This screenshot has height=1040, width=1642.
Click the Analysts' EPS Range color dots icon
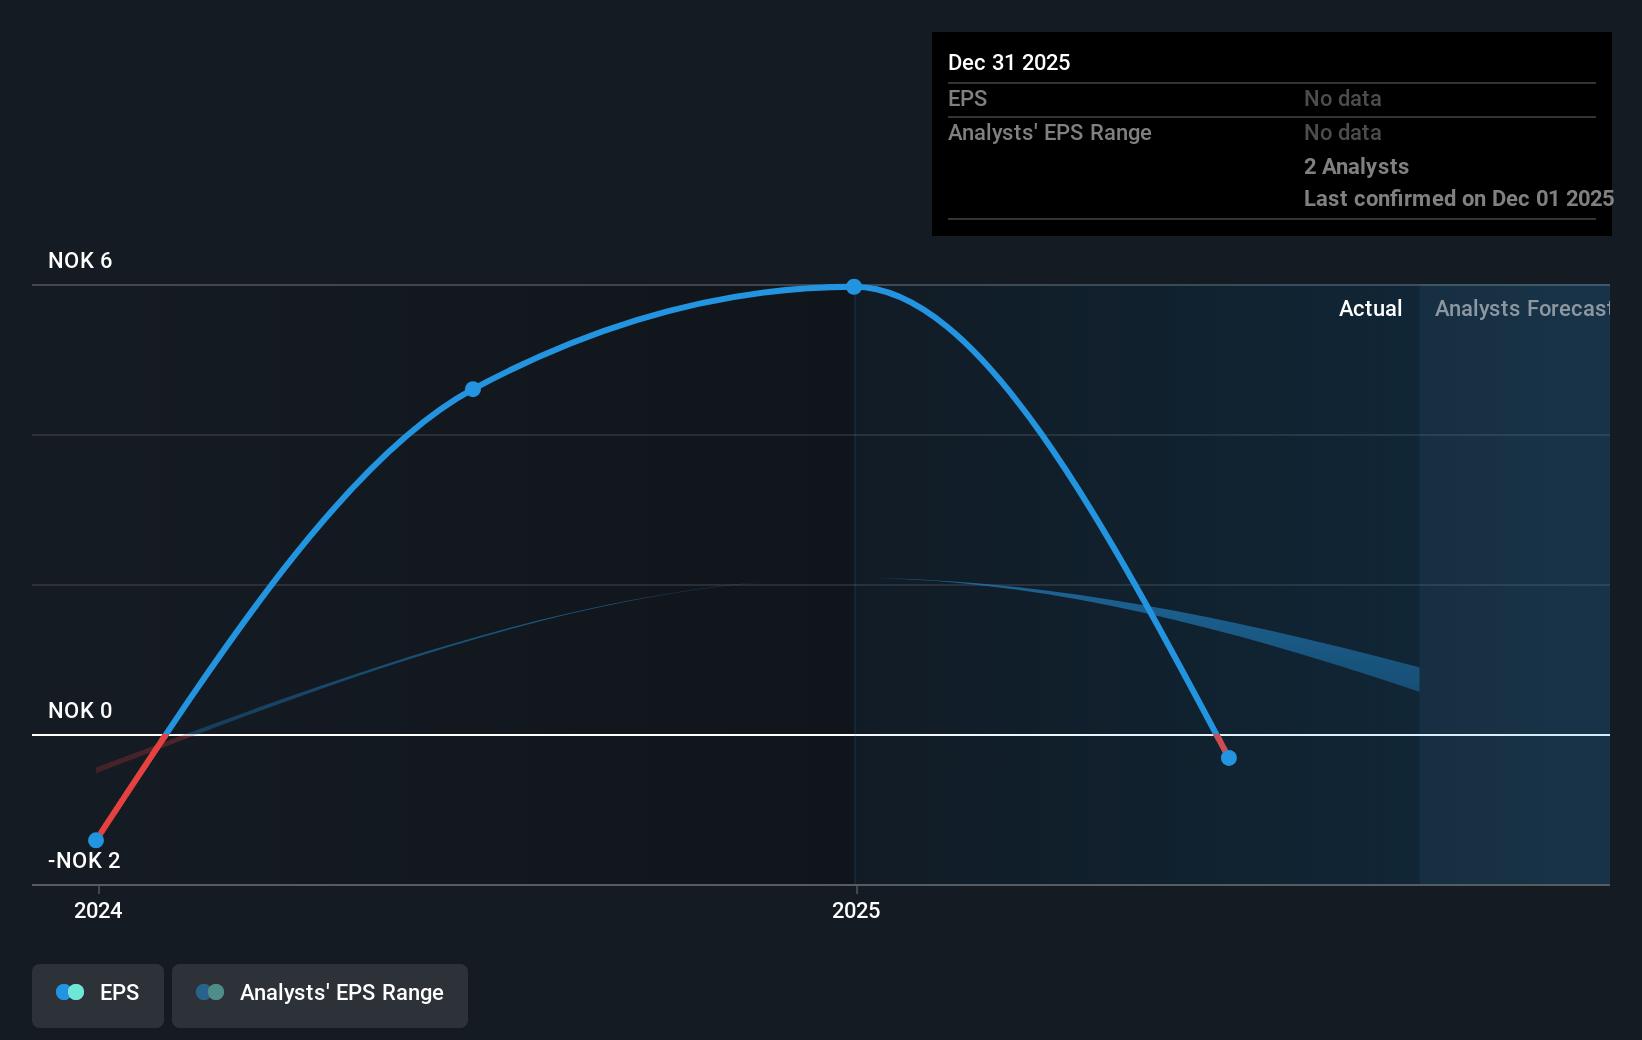click(x=210, y=992)
